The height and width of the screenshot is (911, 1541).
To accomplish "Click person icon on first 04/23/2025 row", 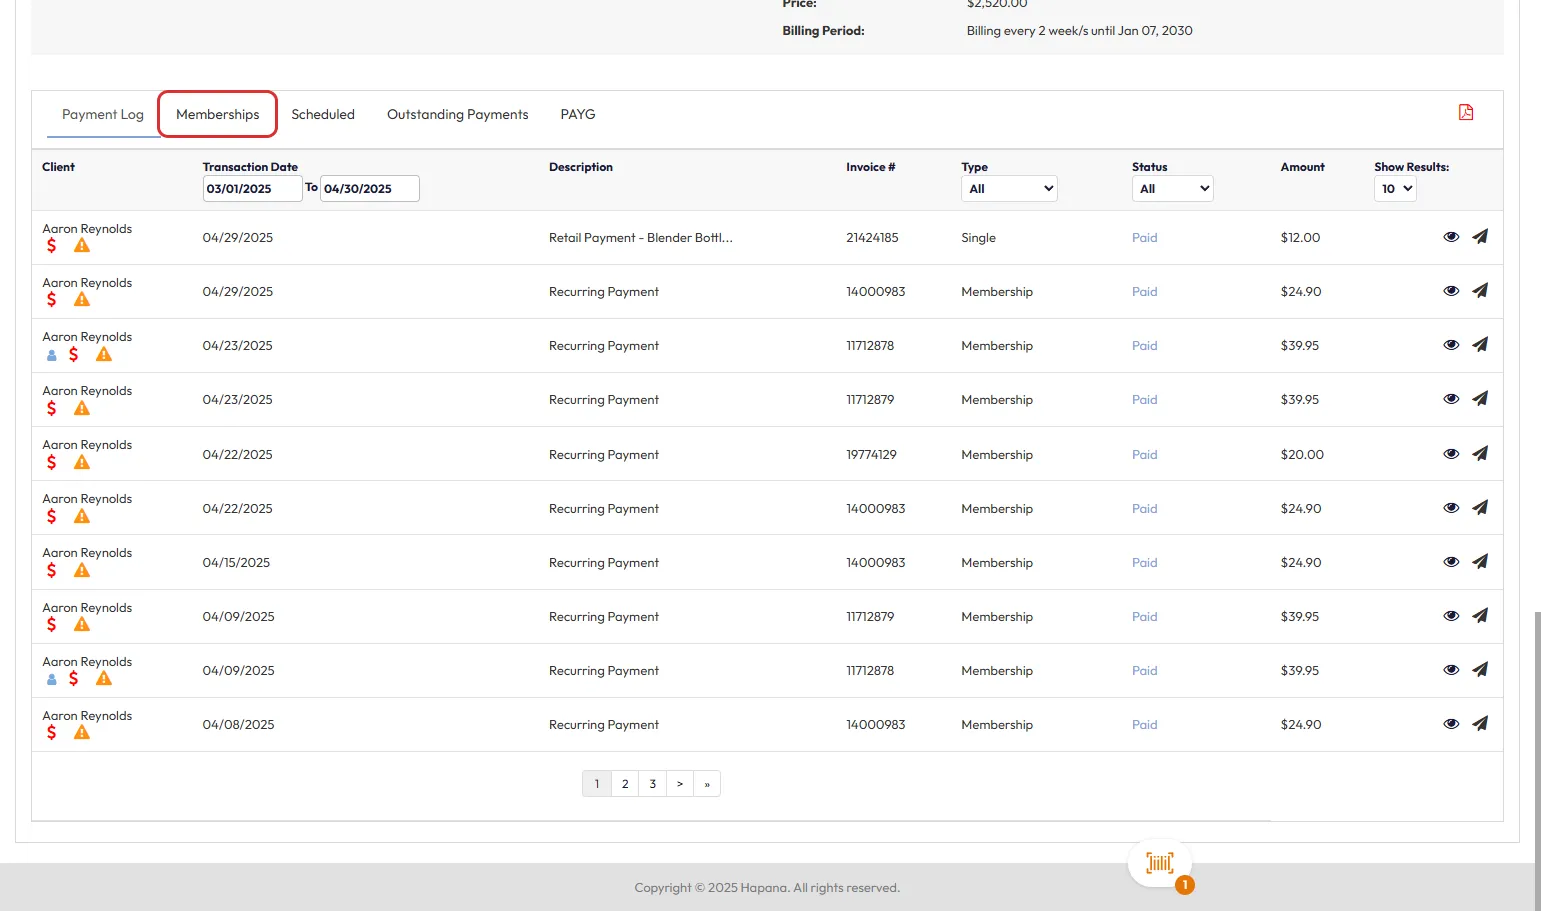I will pos(52,355).
